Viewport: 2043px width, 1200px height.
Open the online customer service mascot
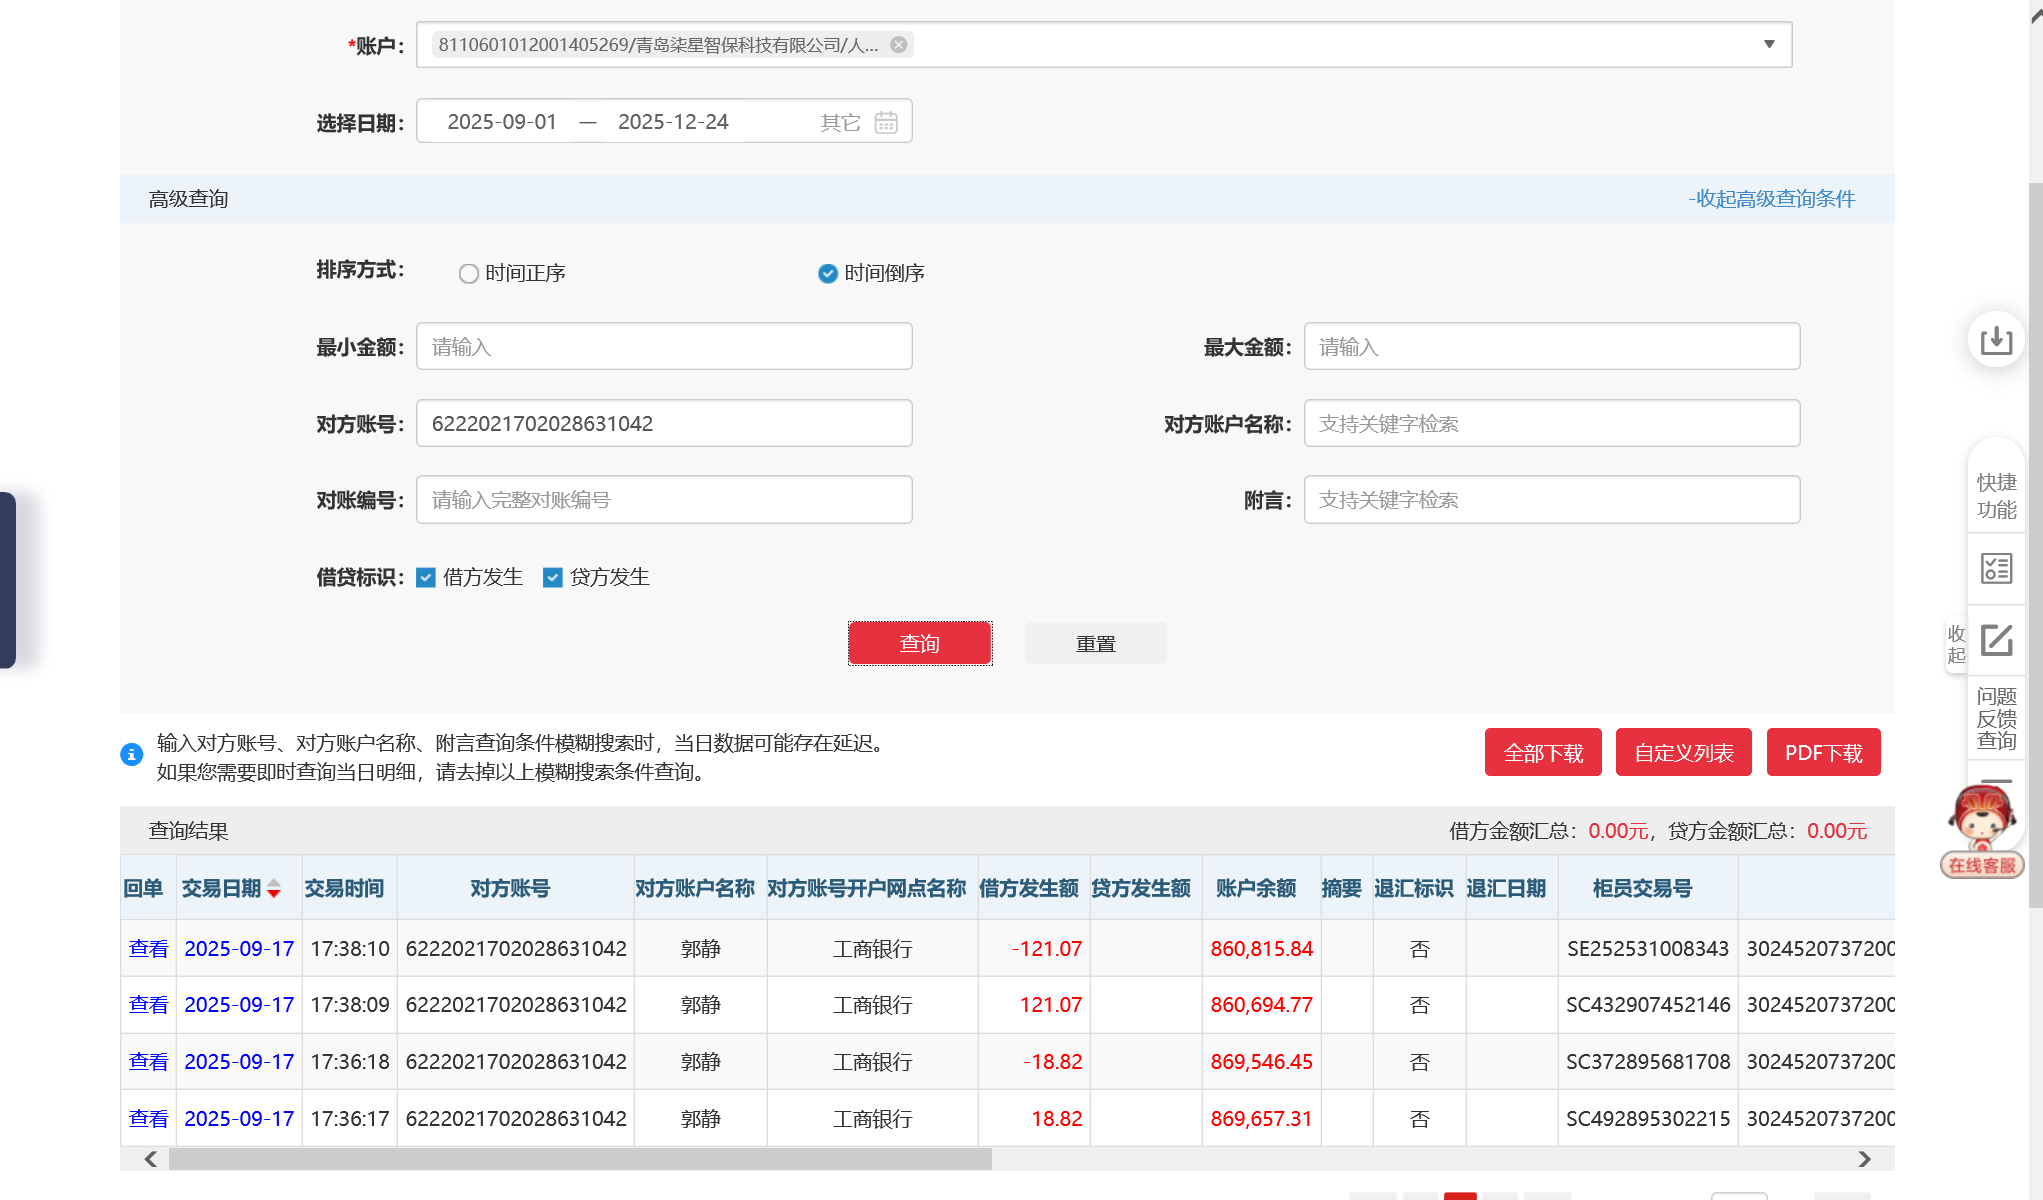click(x=1982, y=830)
